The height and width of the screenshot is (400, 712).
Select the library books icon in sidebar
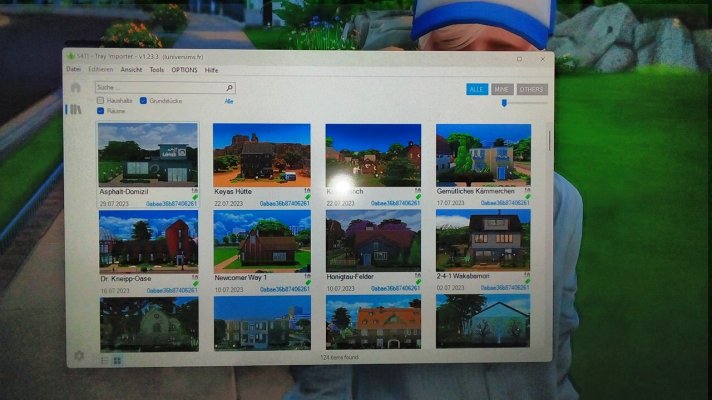(74, 109)
